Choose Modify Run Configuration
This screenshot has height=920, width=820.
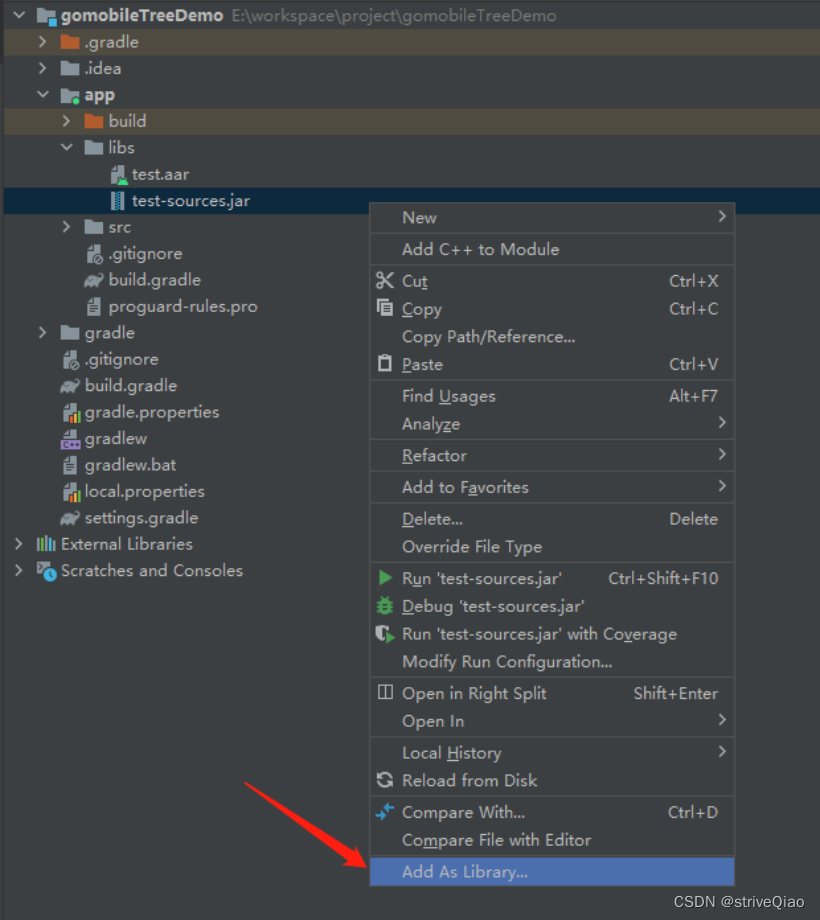point(551,662)
